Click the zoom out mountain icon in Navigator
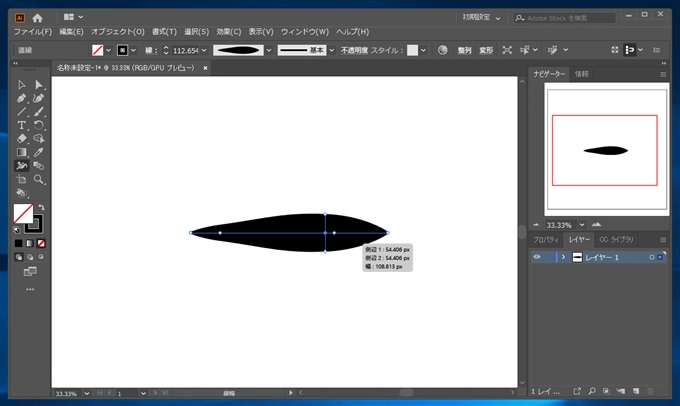This screenshot has width=680, height=406. click(536, 225)
